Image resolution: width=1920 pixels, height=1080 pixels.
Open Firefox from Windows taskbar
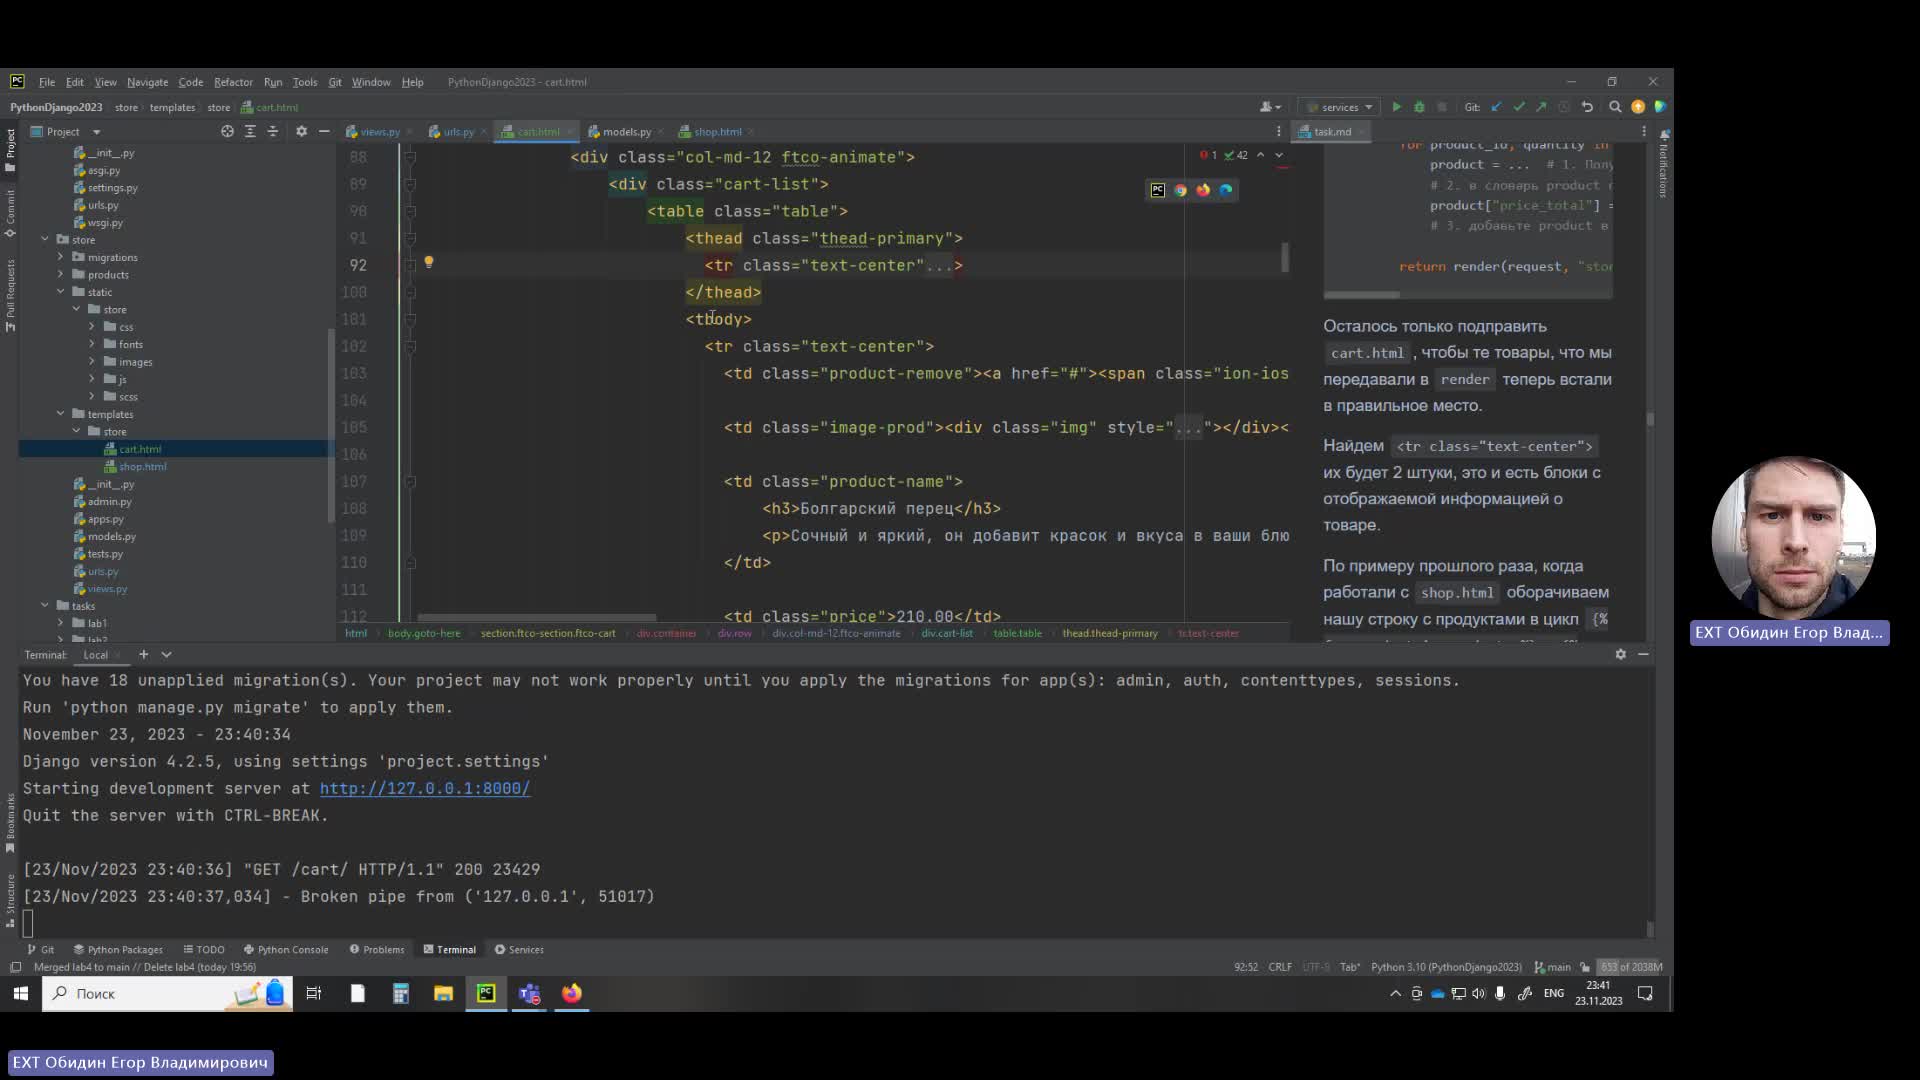(571, 993)
